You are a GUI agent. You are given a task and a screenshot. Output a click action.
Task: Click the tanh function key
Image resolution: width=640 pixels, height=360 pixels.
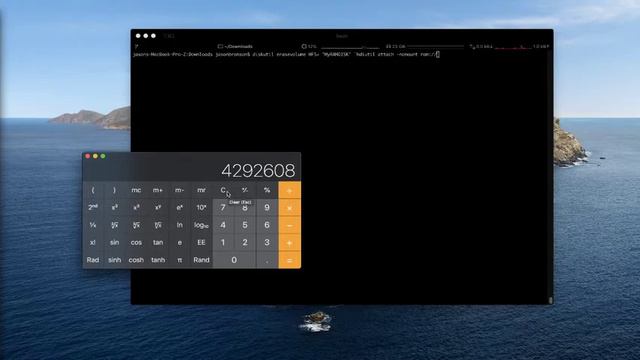158,260
